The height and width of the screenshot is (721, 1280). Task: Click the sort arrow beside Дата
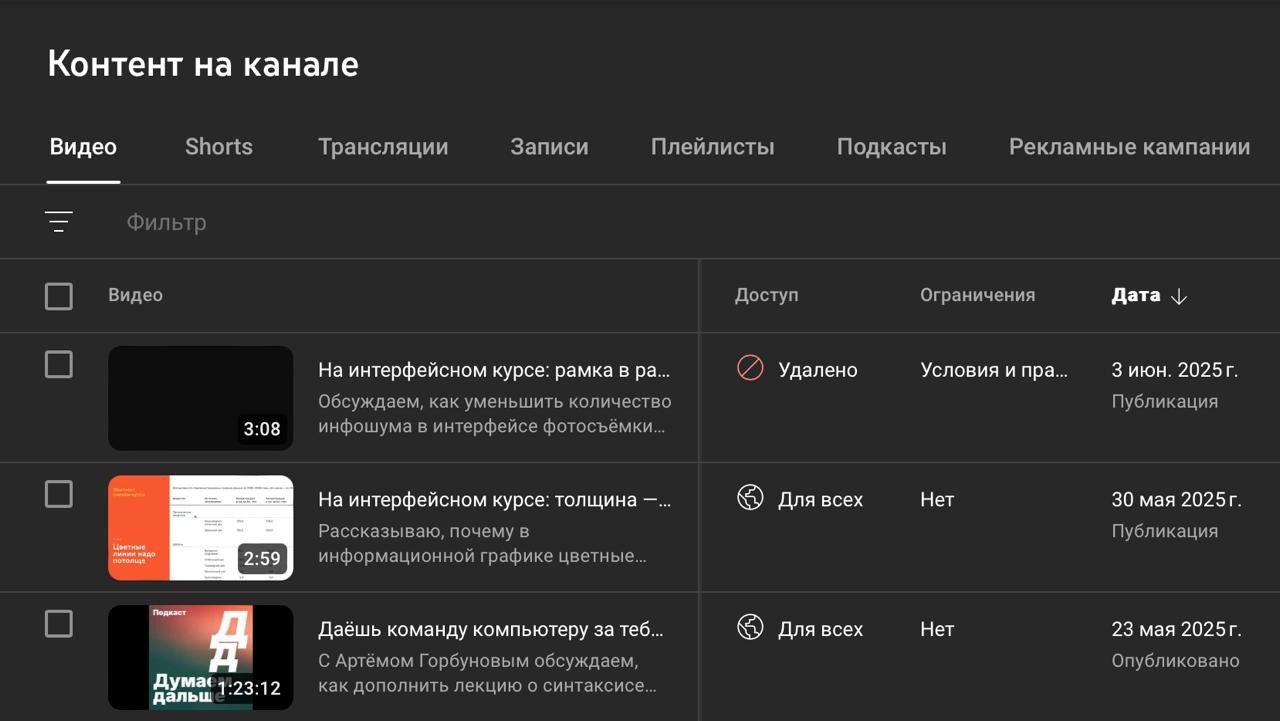tap(1179, 296)
